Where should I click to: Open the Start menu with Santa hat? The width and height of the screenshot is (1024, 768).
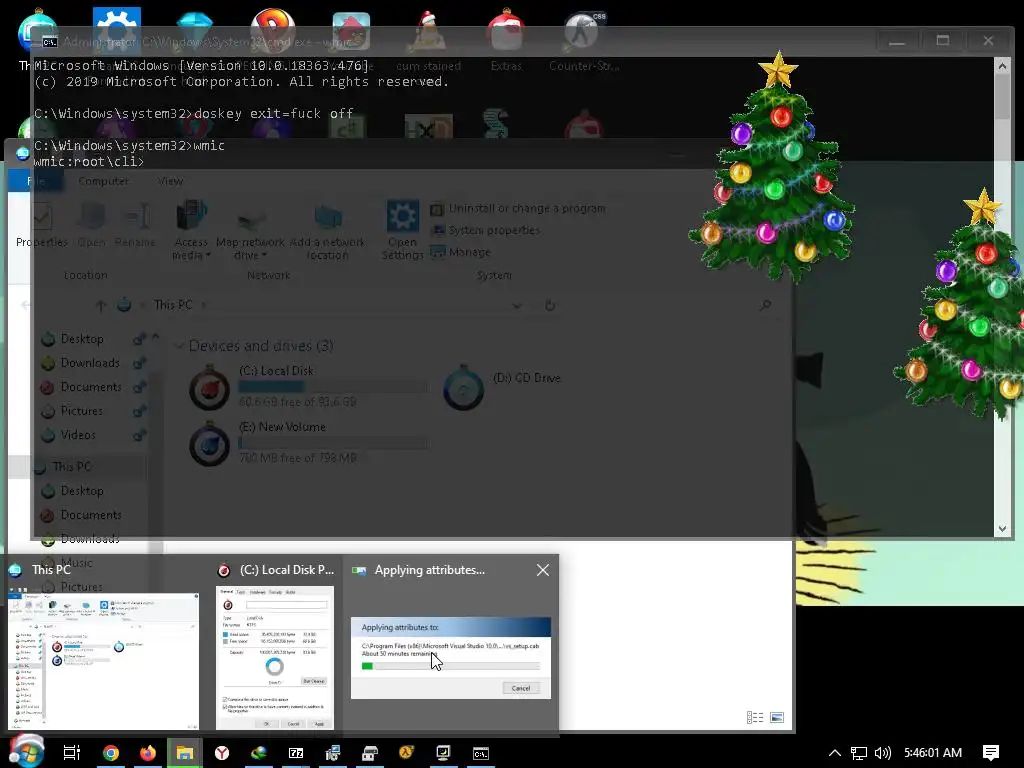26,751
